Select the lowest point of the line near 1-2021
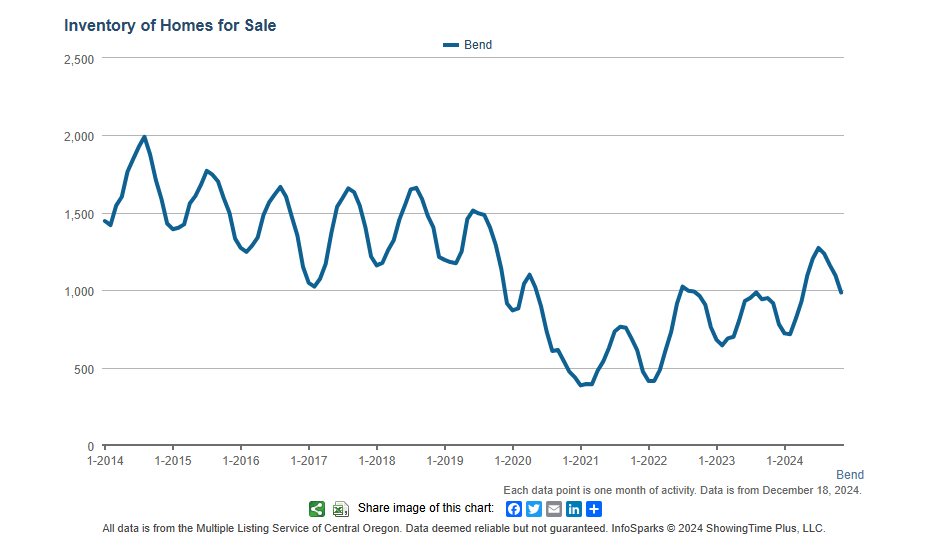 coord(581,385)
